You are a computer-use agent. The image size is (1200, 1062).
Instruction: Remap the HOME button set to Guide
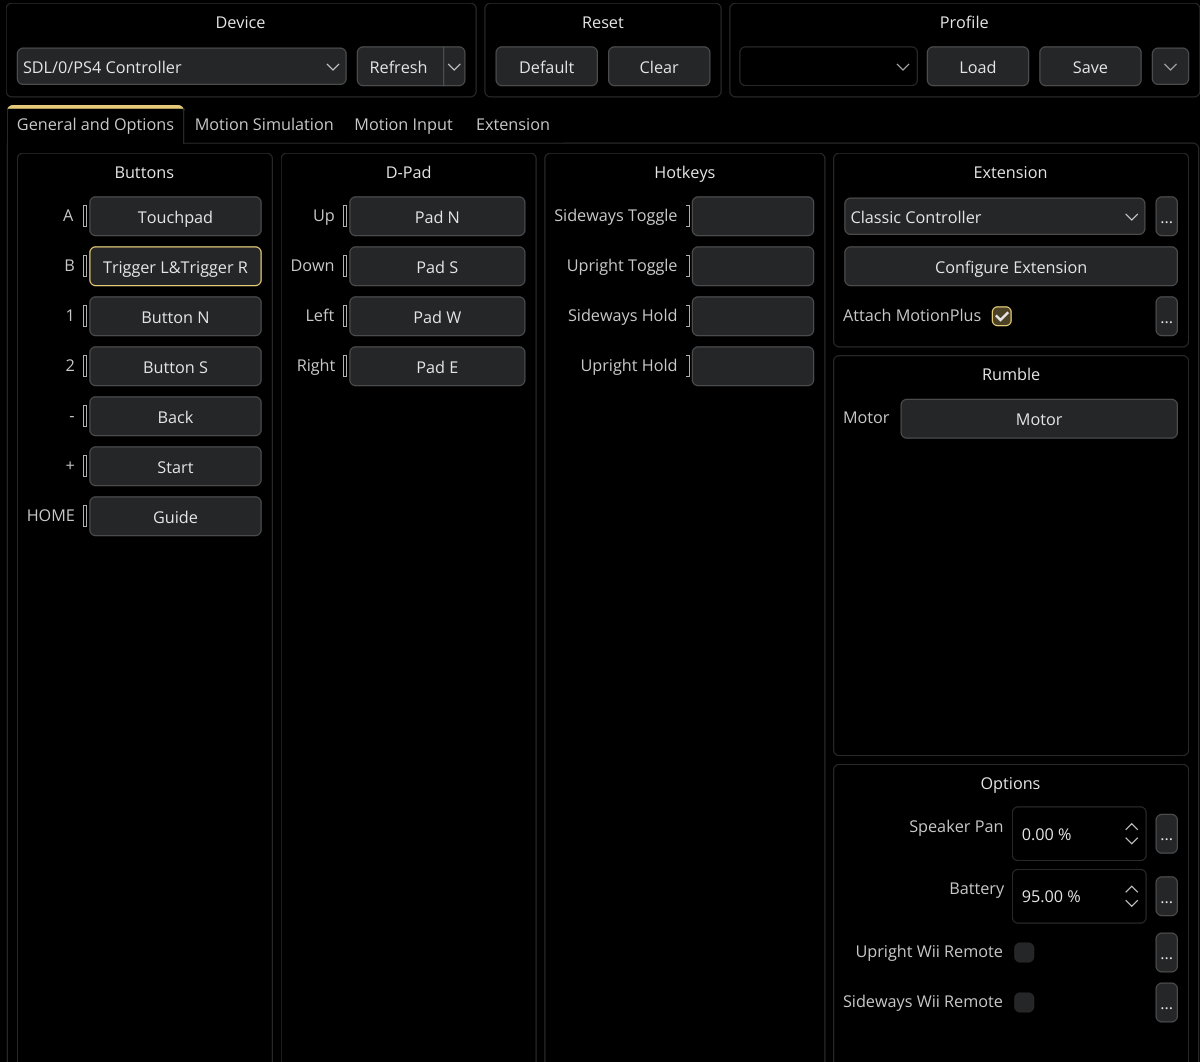coord(175,517)
